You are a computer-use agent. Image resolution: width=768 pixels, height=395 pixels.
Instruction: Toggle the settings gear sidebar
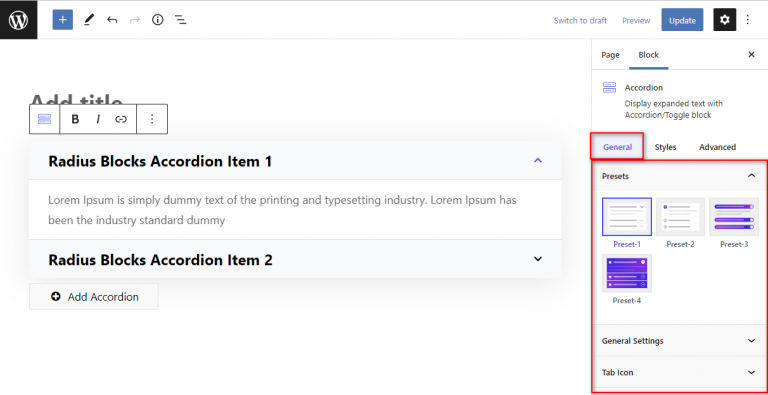pos(724,20)
